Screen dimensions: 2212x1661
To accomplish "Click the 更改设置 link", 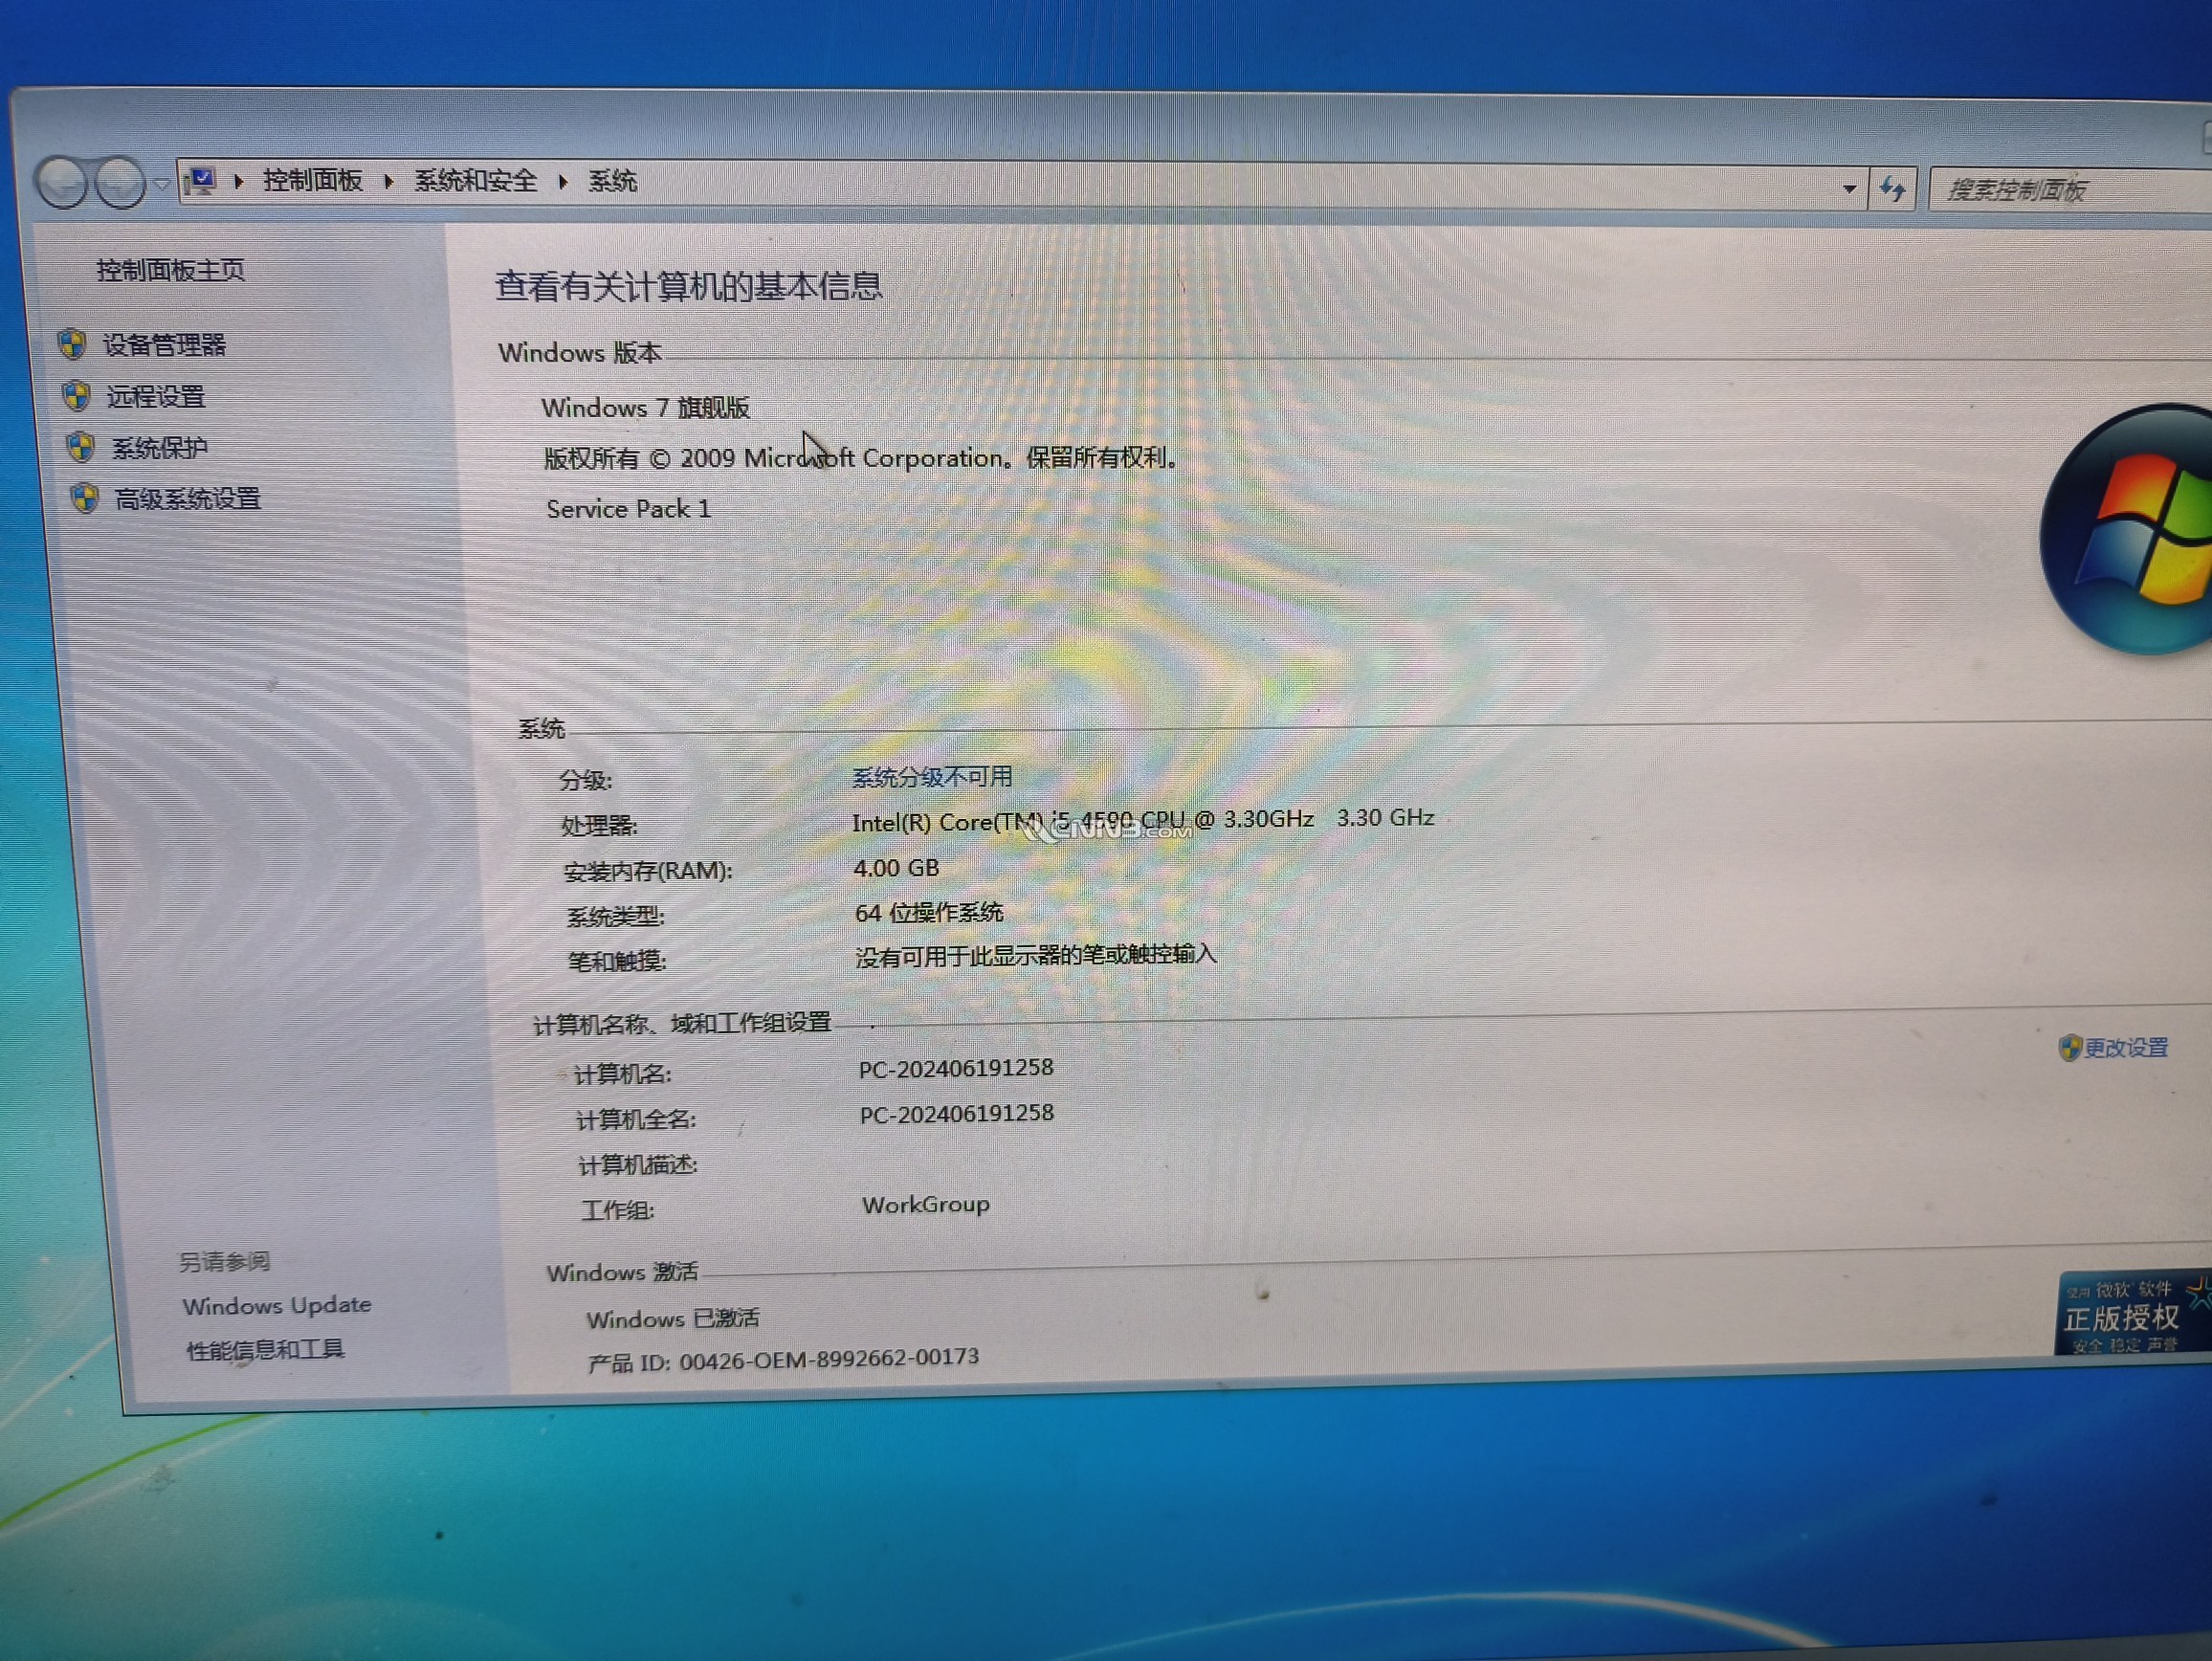I will tap(2125, 1047).
